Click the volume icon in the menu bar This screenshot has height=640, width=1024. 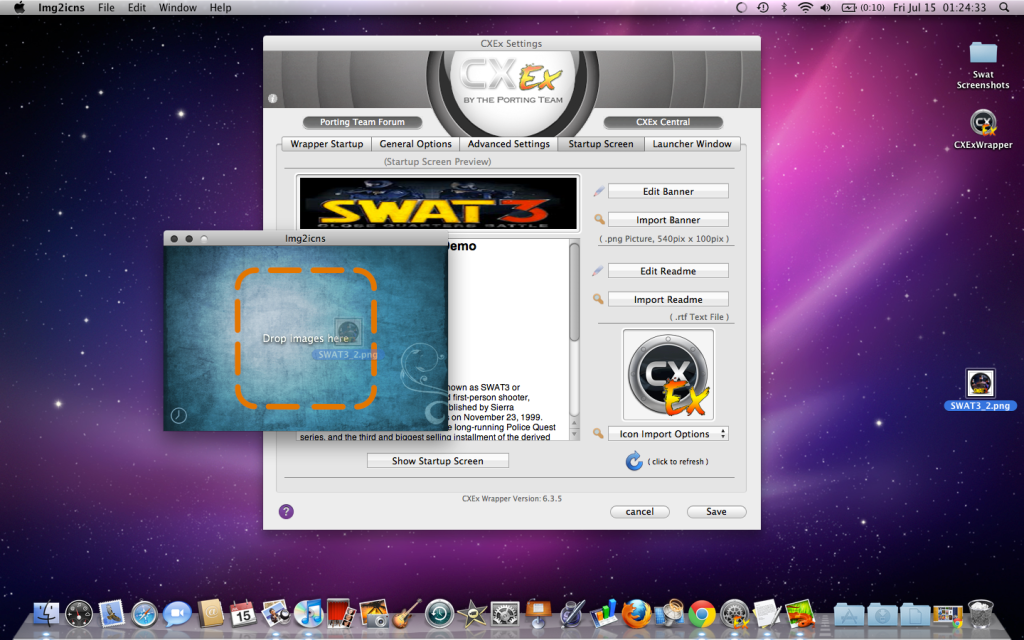click(825, 7)
